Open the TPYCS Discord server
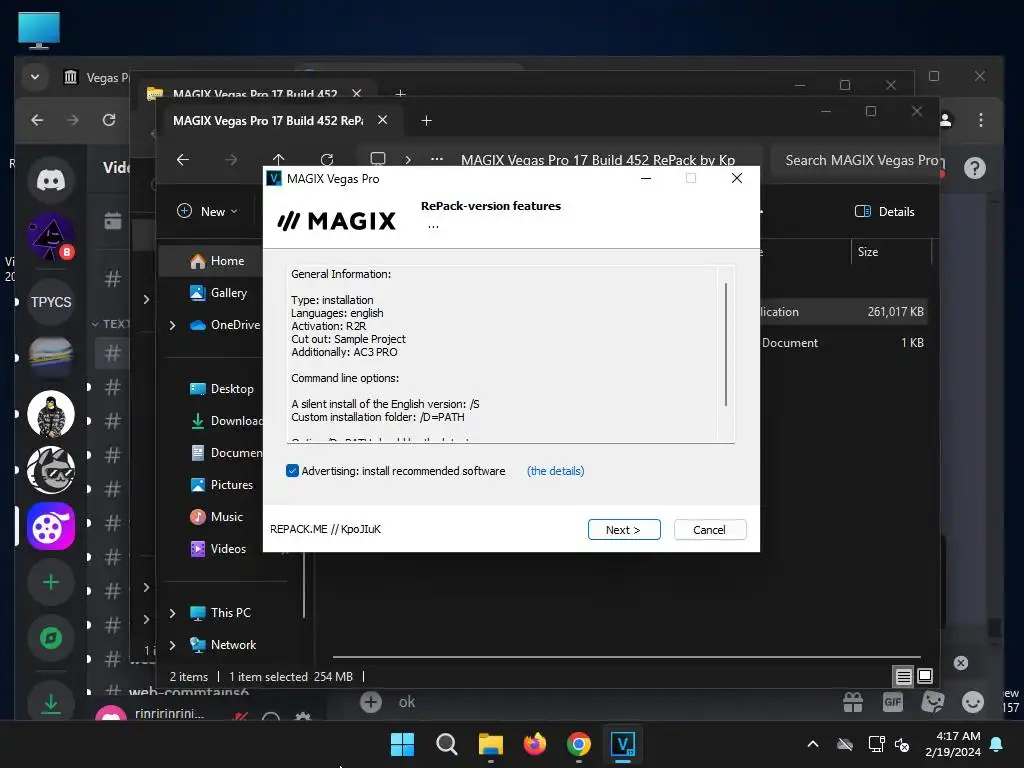This screenshot has height=768, width=1024. tap(51, 302)
